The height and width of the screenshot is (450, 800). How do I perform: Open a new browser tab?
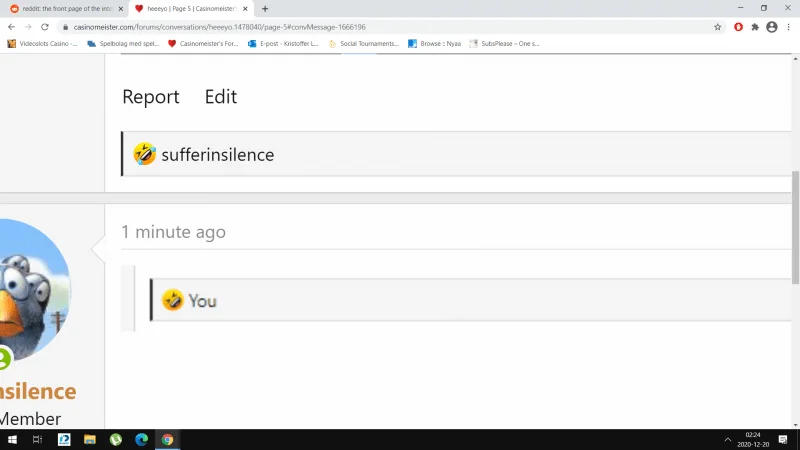click(265, 9)
